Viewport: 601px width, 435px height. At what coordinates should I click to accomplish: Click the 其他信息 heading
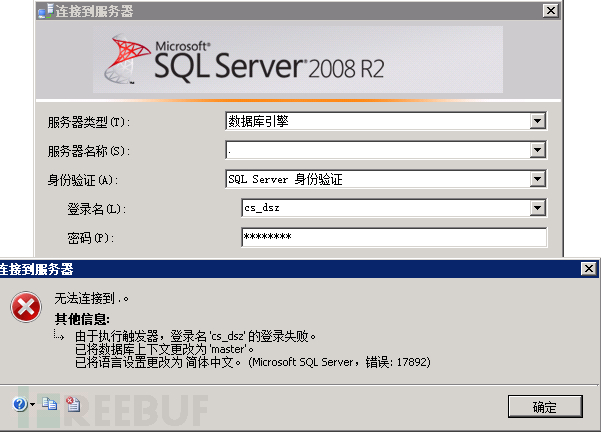(82, 318)
